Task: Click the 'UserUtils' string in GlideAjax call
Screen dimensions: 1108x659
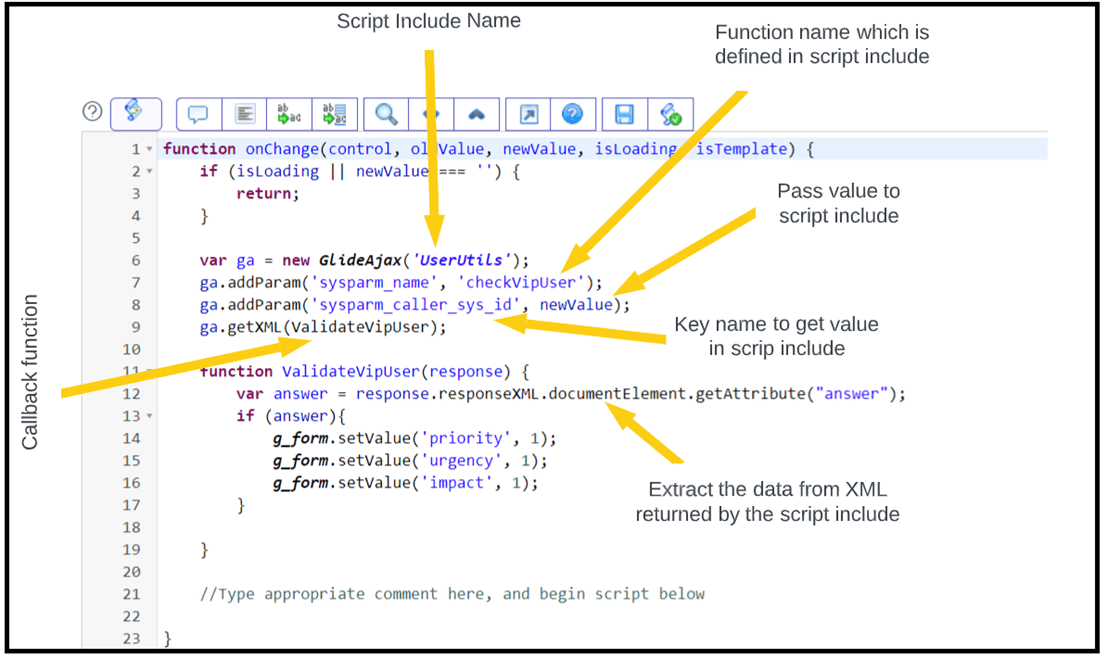Action: [461, 260]
